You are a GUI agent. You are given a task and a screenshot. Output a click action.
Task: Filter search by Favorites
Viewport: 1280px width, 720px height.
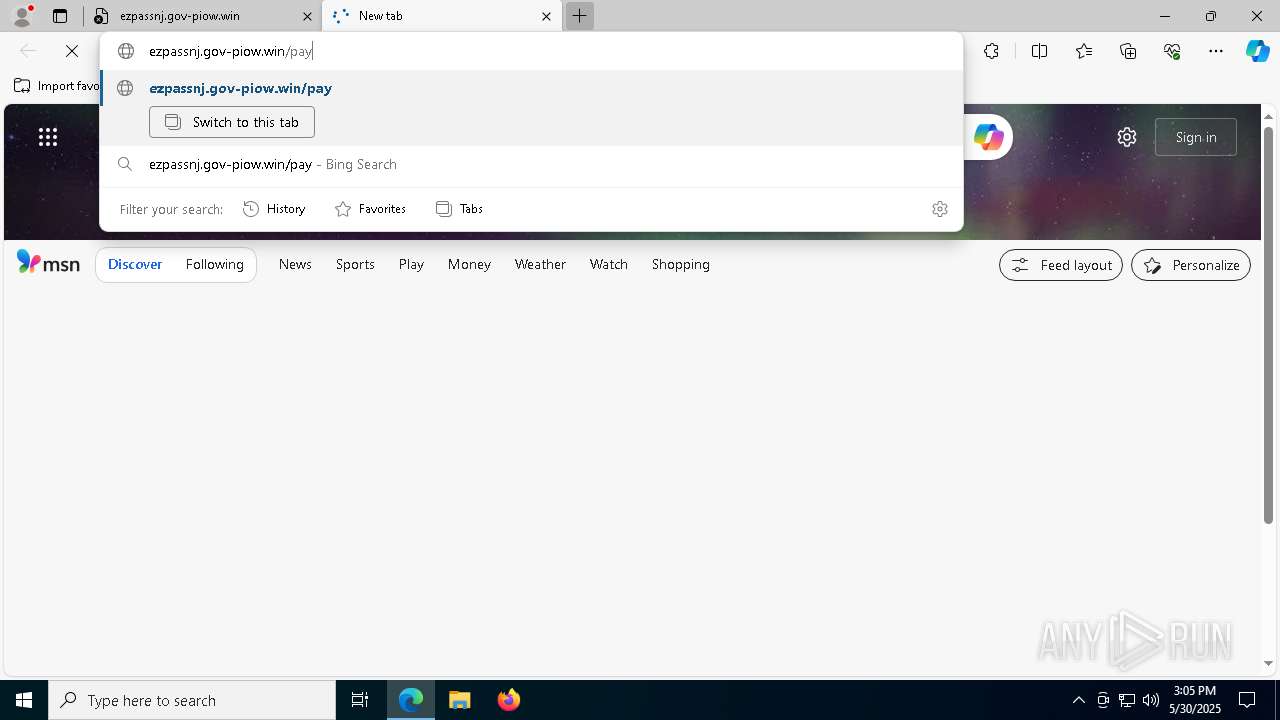370,209
